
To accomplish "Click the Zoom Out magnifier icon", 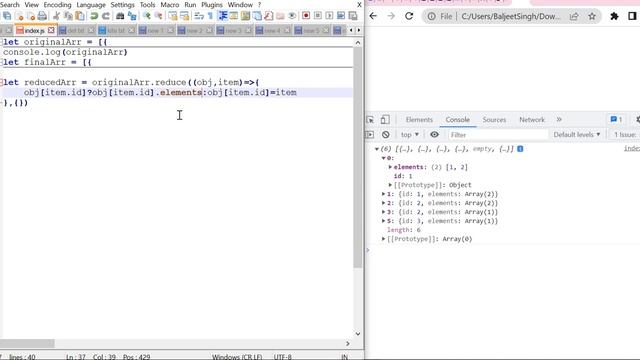I will [158, 16].
